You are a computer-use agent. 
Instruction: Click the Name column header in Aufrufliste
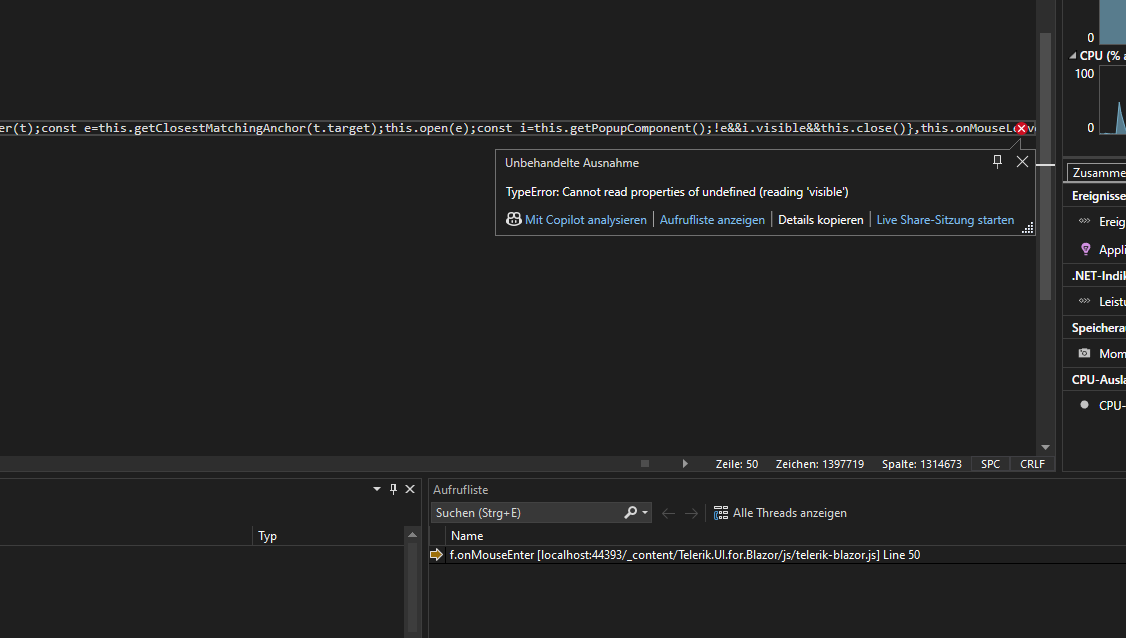pyautogui.click(x=467, y=536)
